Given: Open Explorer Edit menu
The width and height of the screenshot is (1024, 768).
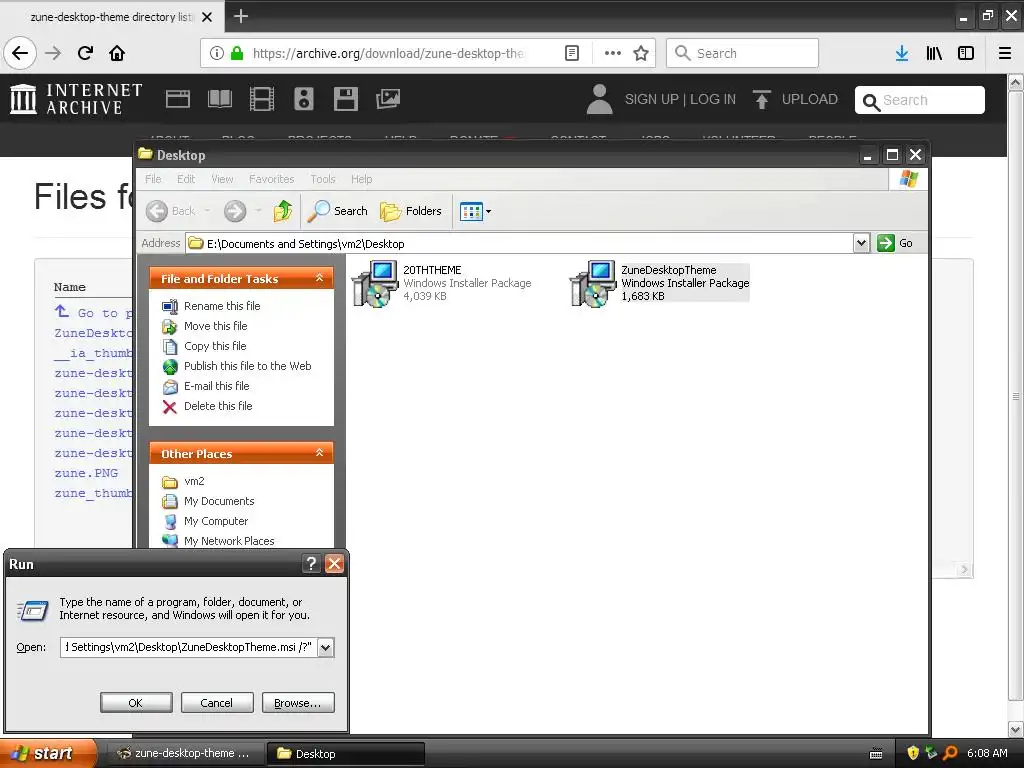Looking at the screenshot, I should [186, 179].
